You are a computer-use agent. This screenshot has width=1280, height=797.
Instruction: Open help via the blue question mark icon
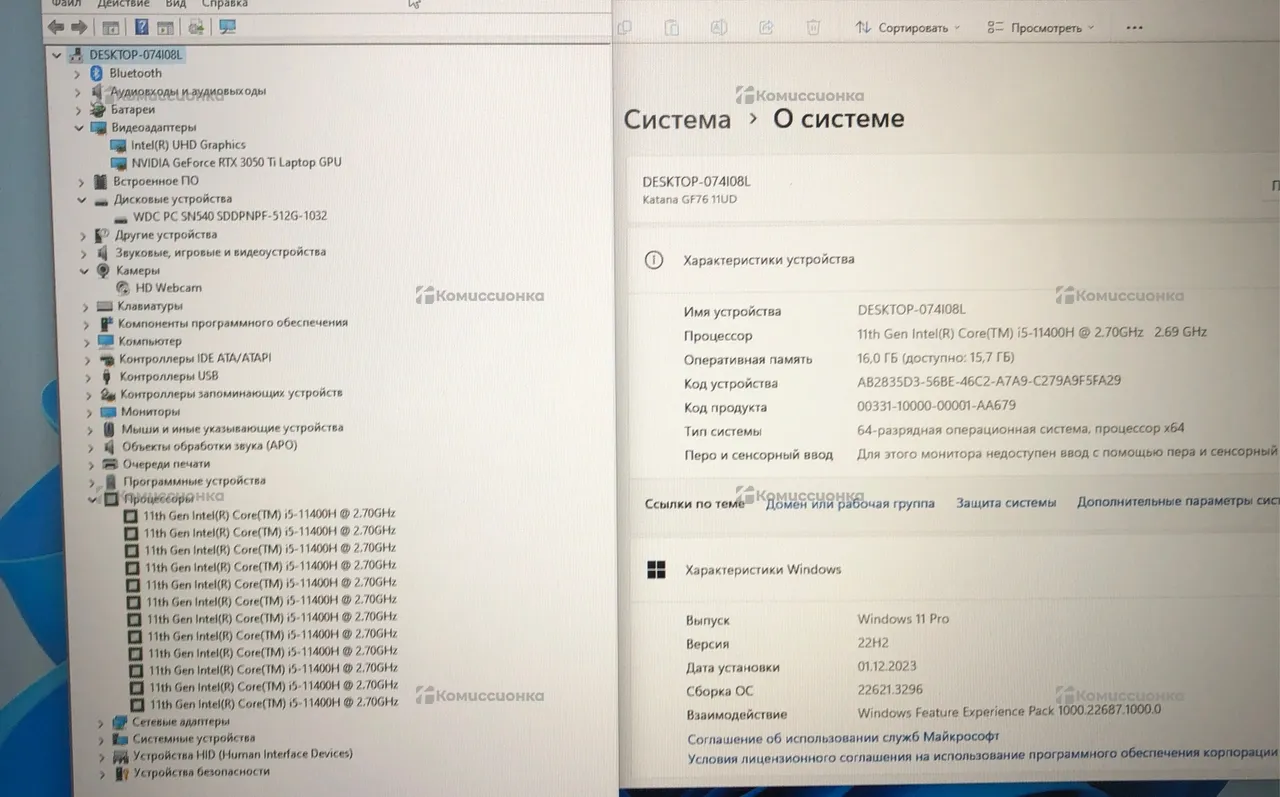click(x=143, y=27)
